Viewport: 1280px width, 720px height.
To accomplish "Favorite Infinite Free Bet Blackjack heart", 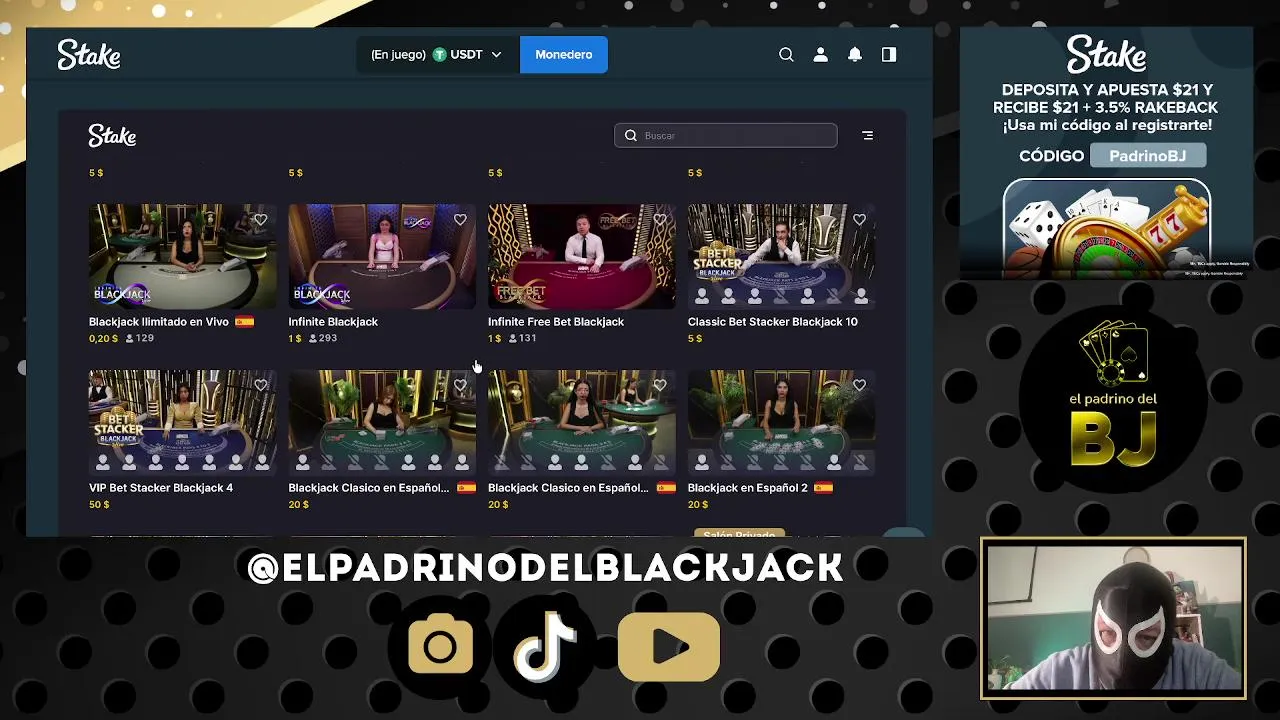I will click(660, 220).
